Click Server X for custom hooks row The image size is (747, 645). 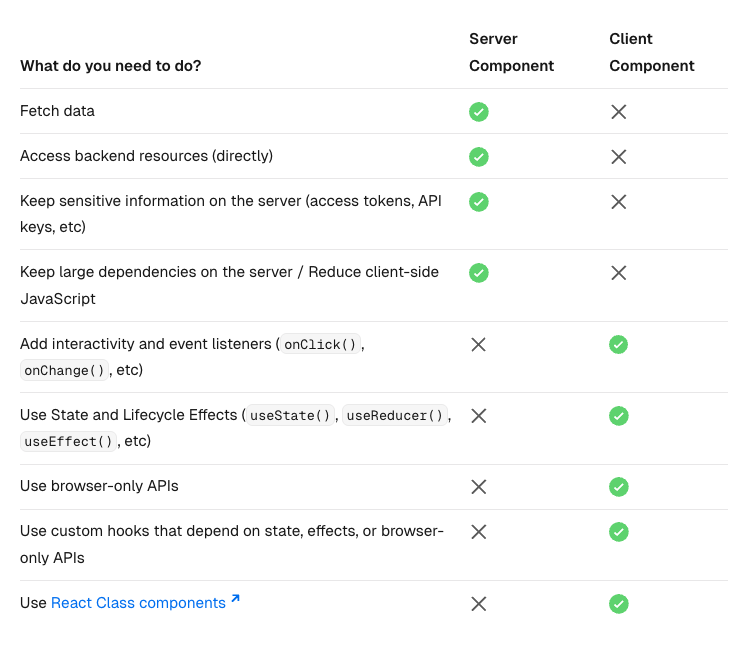478,532
